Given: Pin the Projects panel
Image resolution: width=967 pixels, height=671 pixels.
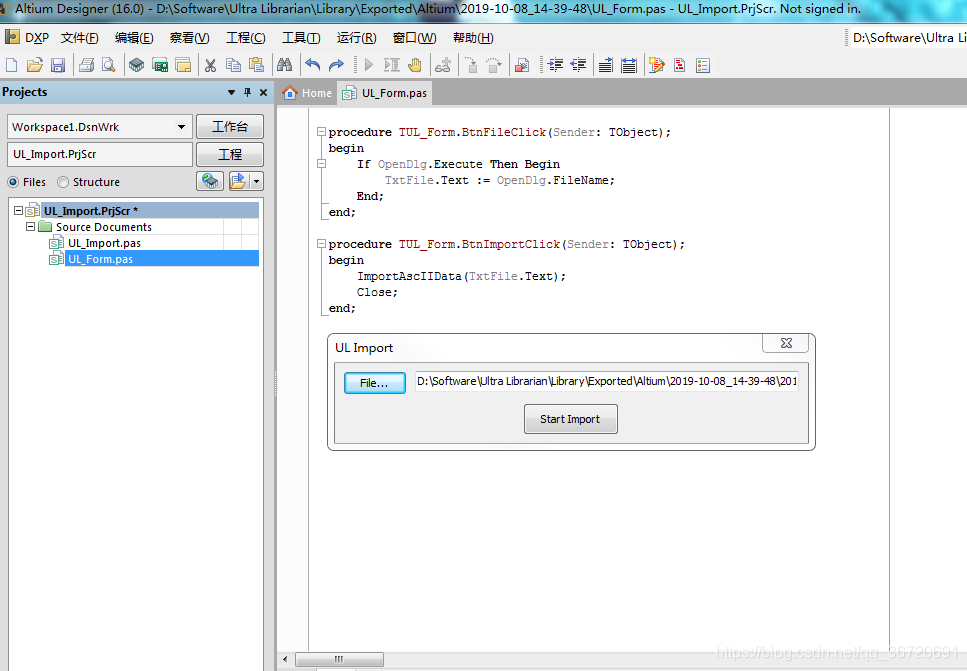Looking at the screenshot, I should pyautogui.click(x=247, y=93).
